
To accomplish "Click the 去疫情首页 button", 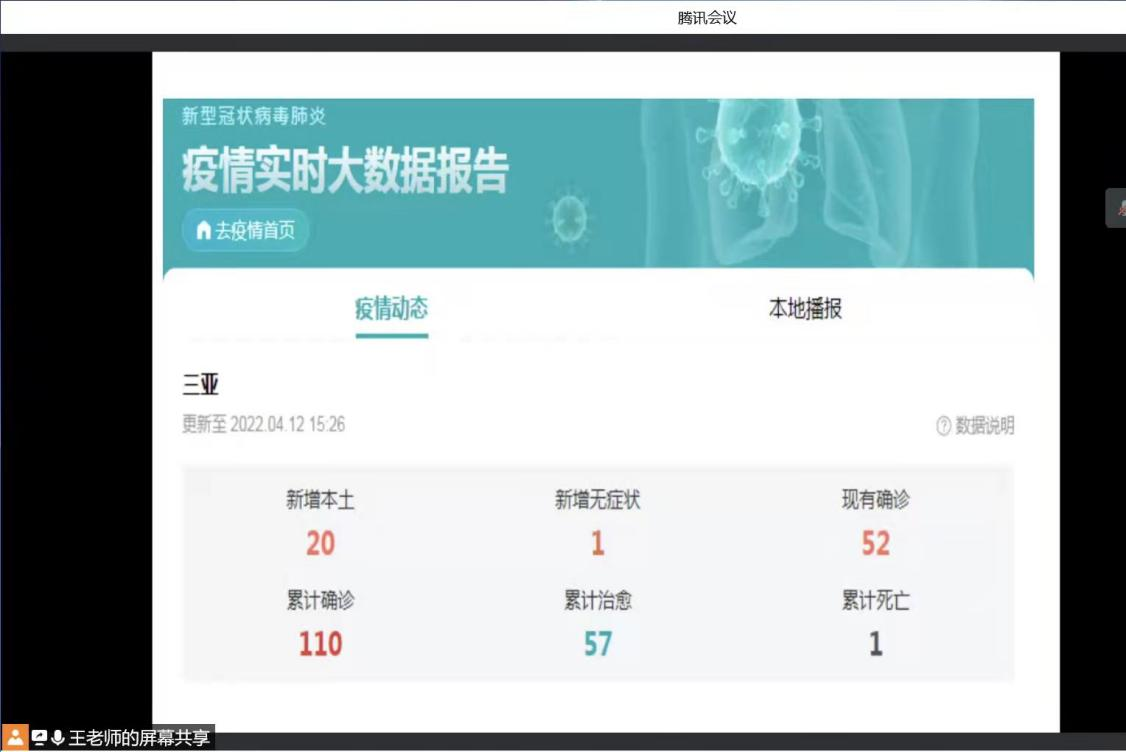I will click(246, 231).
